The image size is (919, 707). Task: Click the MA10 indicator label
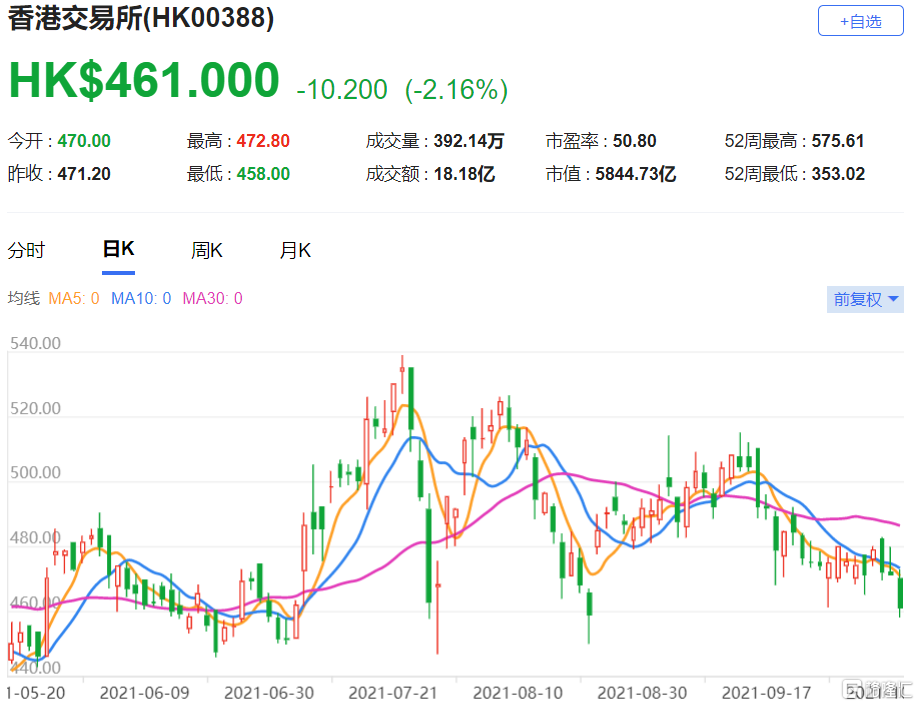[141, 298]
